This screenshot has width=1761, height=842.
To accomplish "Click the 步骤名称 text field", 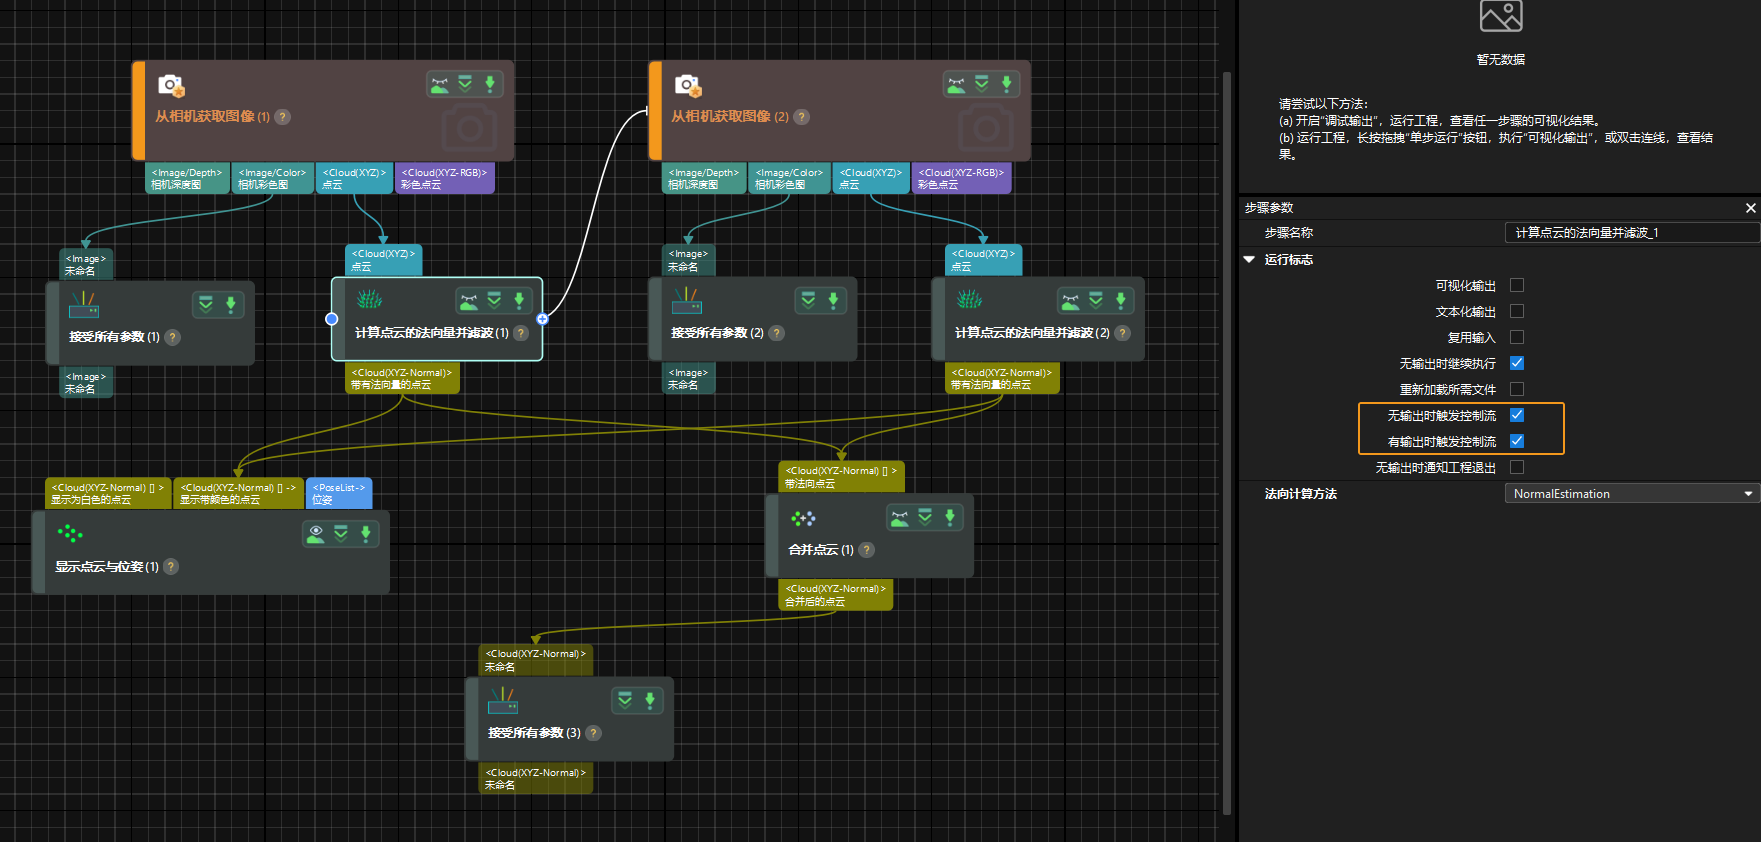I will pyautogui.click(x=1631, y=233).
